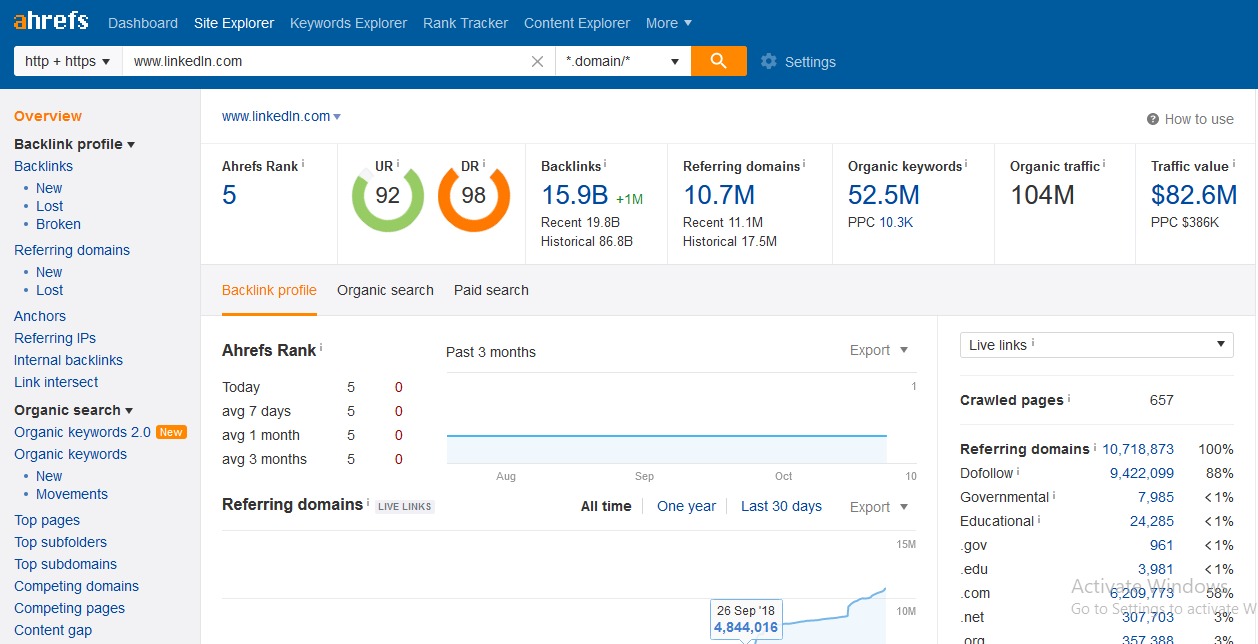Switch the referring domains chart to Last 30 days
The image size is (1258, 644).
(x=781, y=506)
